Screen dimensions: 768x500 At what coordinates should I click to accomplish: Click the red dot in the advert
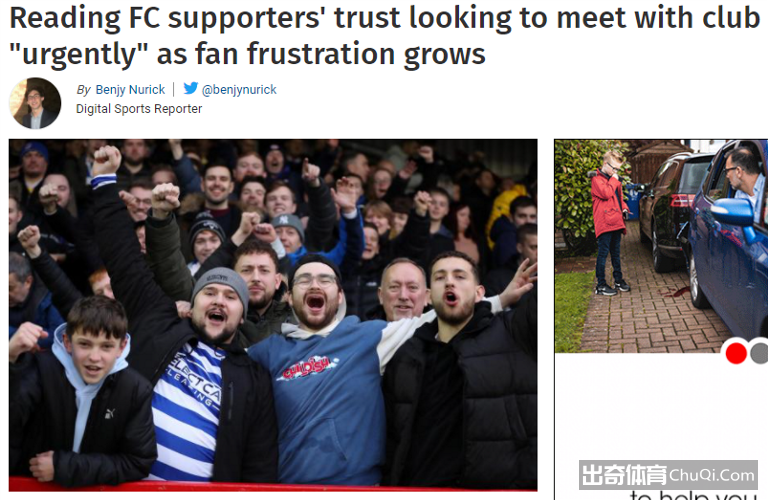(736, 353)
